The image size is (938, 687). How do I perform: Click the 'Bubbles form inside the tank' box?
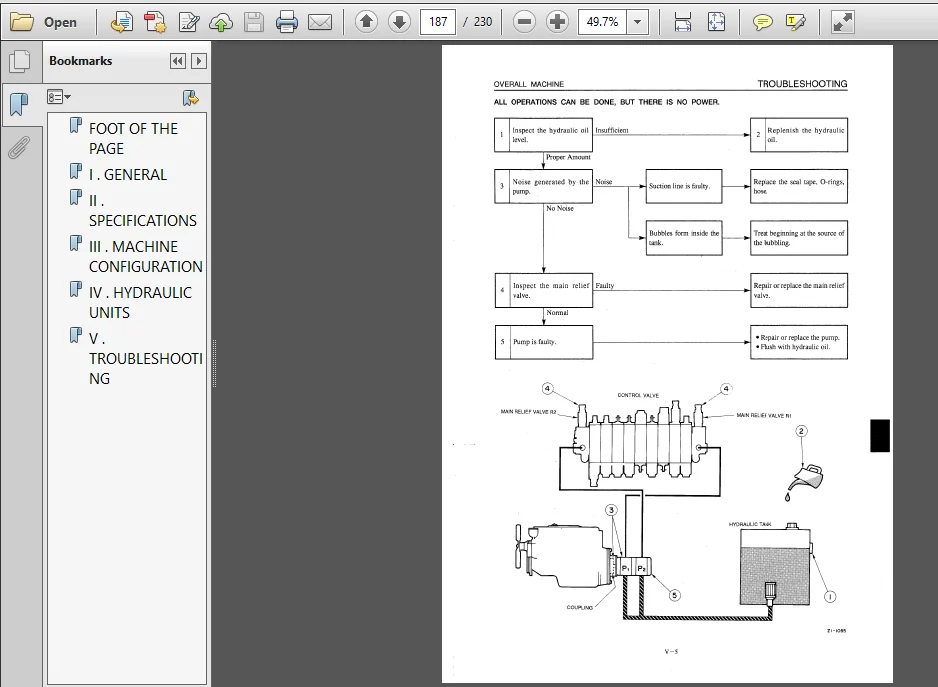(684, 238)
